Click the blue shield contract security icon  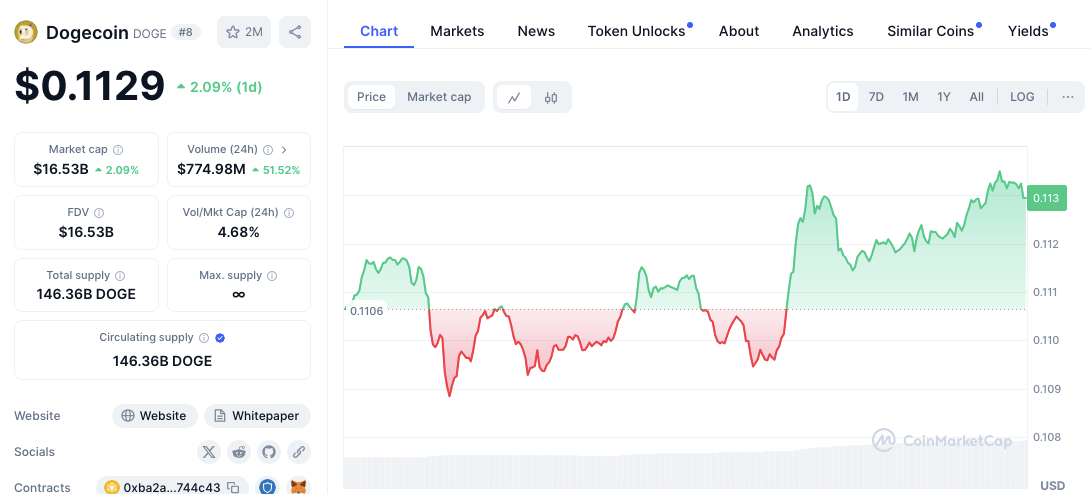tap(268, 487)
